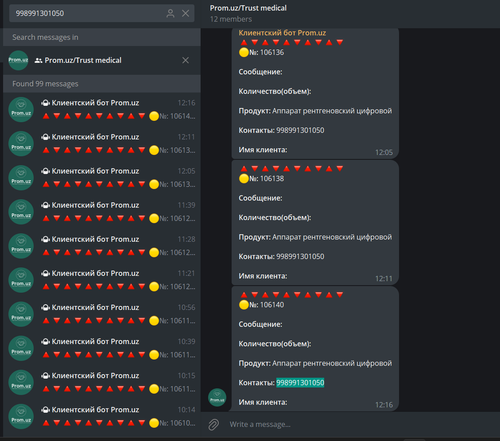Open the search result from 11:39
Screen dimensions: 500x441
tap(102, 212)
